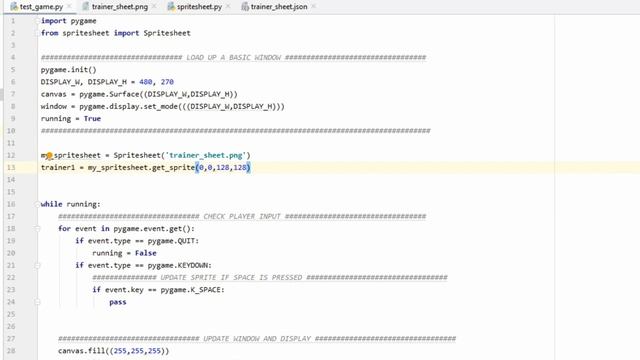Click the image file icon on trainer_sheet.png tab
The width and height of the screenshot is (640, 360).
pyautogui.click(x=86, y=7)
